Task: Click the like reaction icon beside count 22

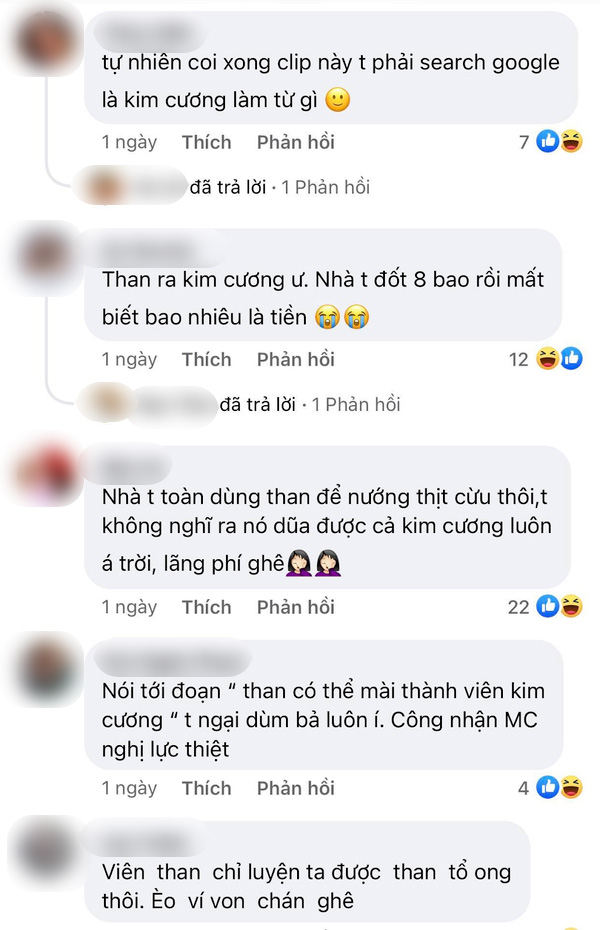Action: tap(548, 606)
